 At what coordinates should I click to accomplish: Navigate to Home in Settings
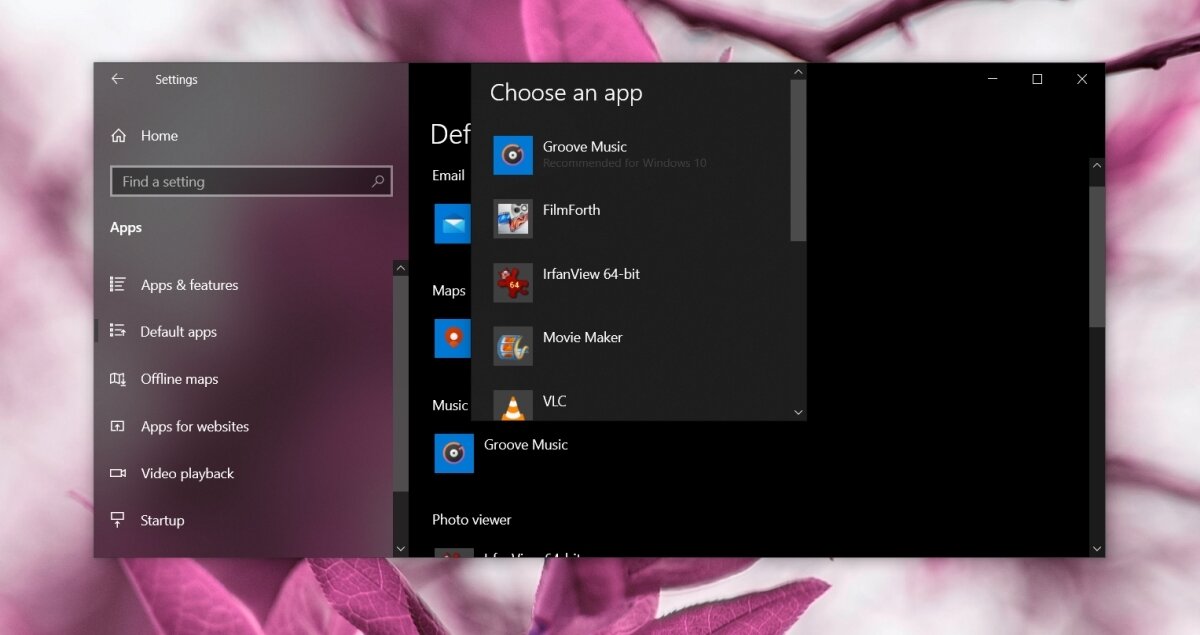(x=160, y=135)
